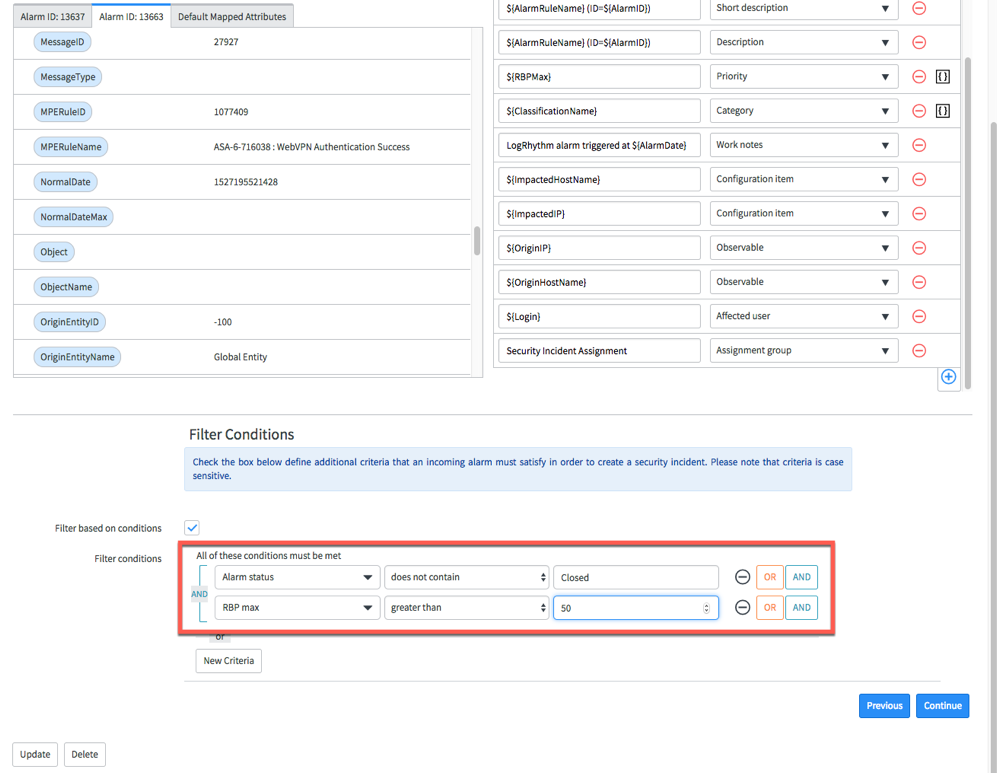This screenshot has width=997, height=773.
Task: Remove the ${OriginHostName} mapping row
Action: pos(919,282)
